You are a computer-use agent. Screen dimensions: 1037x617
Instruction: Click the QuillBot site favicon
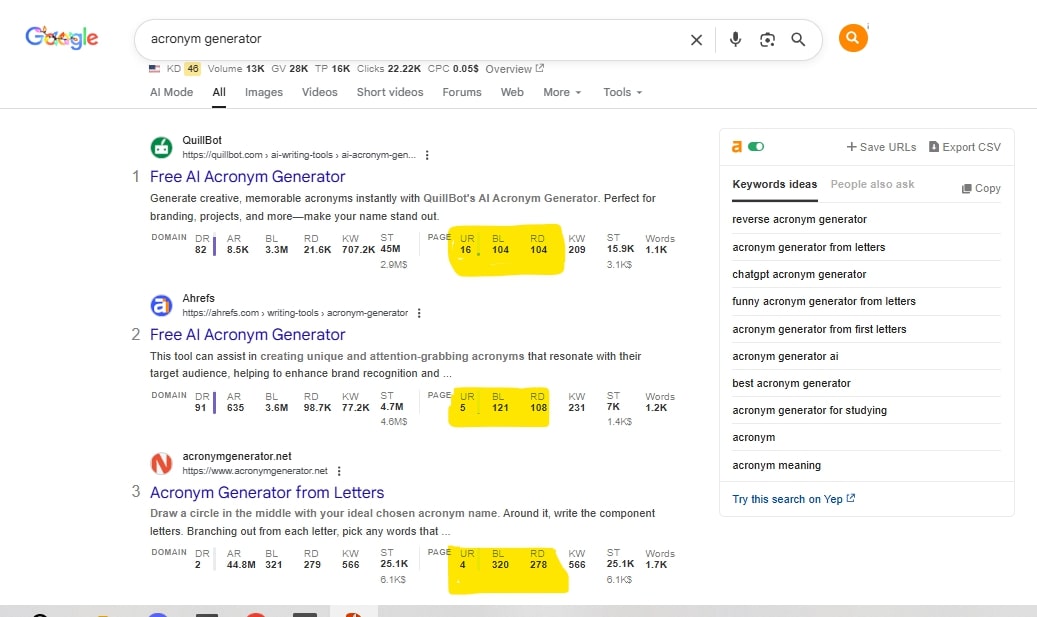pos(161,148)
